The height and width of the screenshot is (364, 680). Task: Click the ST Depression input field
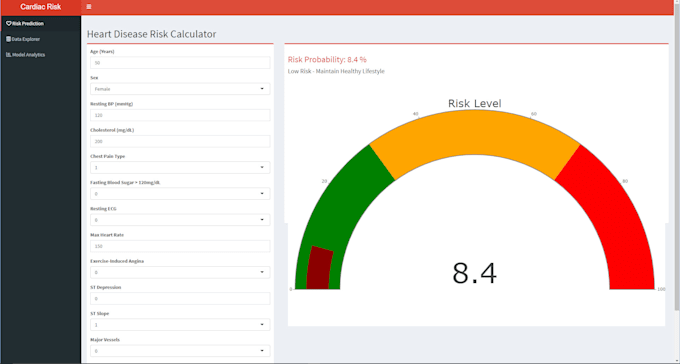pyautogui.click(x=180, y=298)
